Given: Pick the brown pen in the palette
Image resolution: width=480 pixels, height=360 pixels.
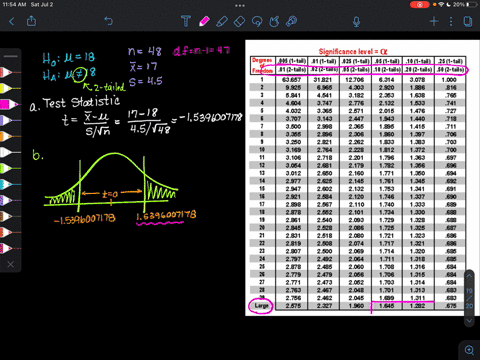Looking at the screenshot, I should pos(10,216).
